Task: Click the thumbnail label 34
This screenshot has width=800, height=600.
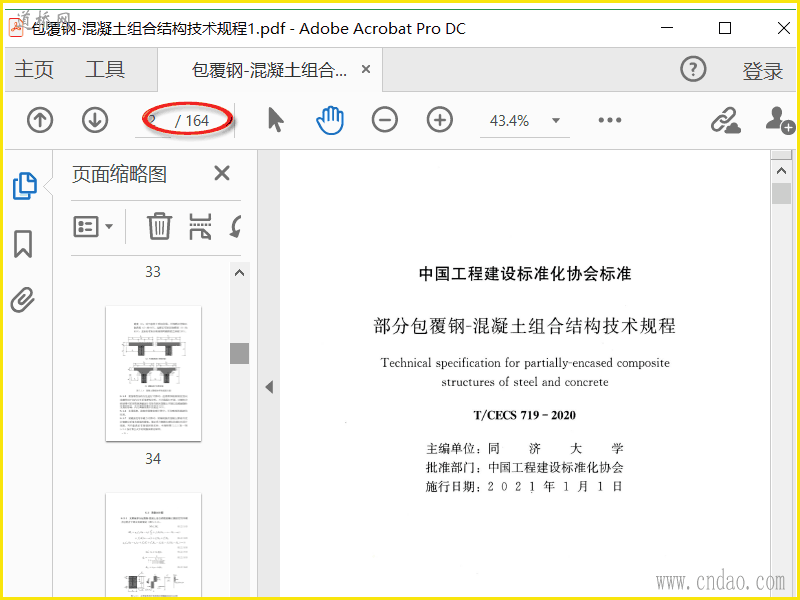Action: click(153, 459)
